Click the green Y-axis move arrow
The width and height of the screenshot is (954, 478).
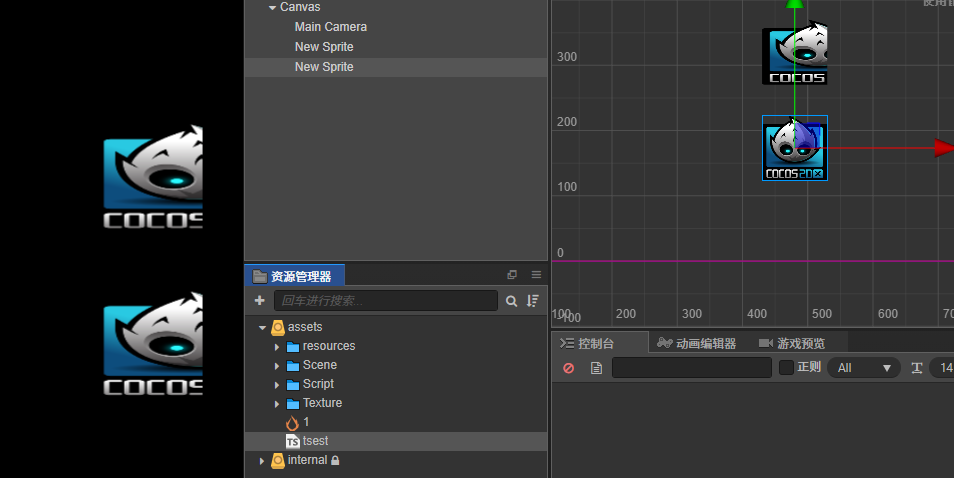(x=794, y=4)
